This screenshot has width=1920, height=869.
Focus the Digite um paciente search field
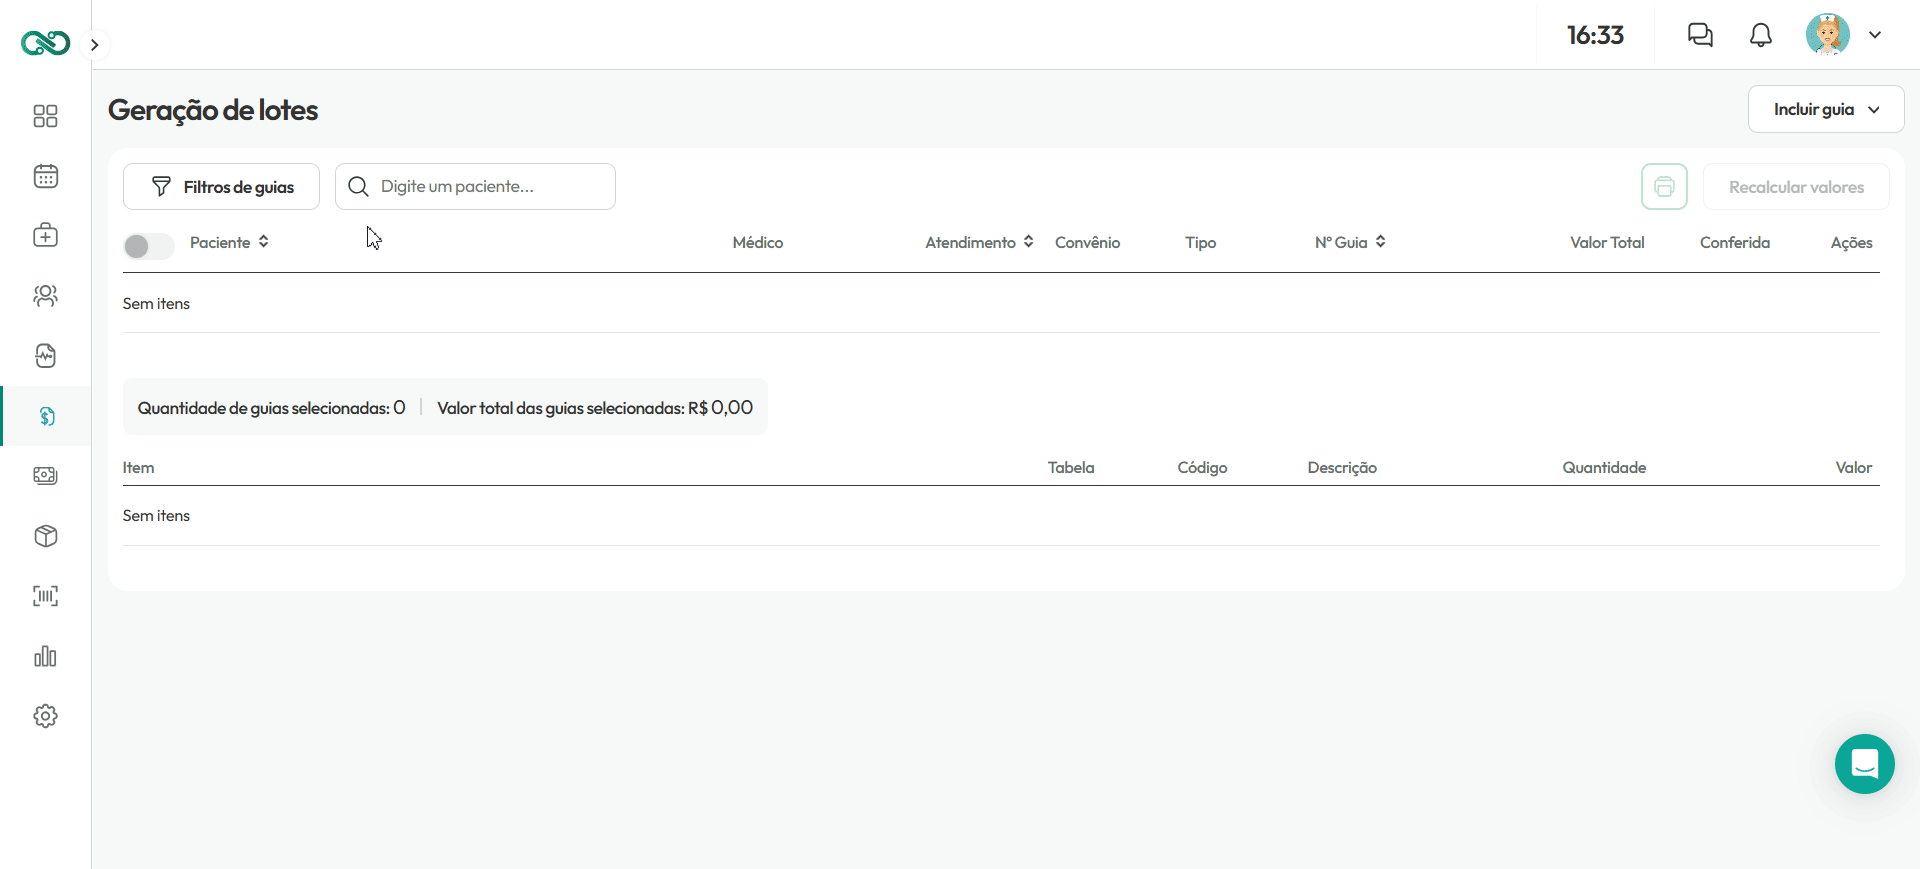(475, 187)
